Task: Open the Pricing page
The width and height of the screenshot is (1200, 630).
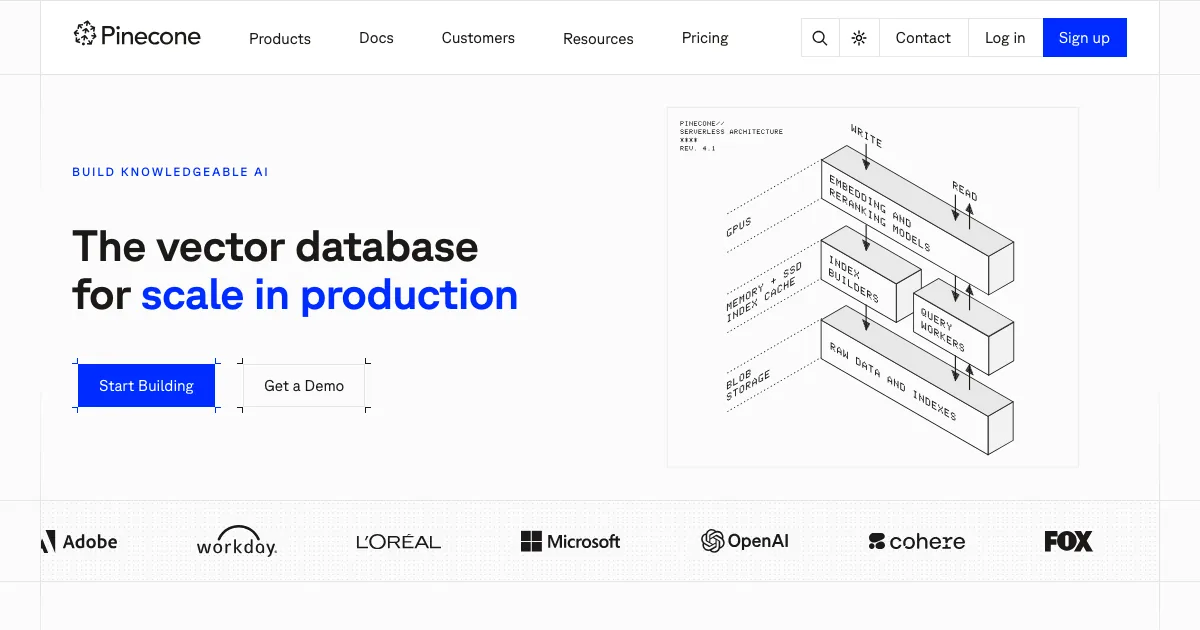Action: coord(705,38)
